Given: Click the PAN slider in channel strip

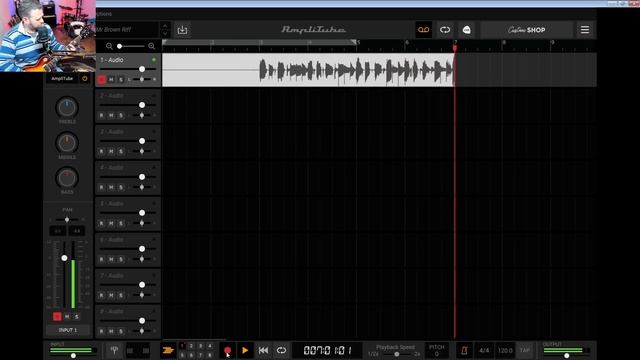Looking at the screenshot, I should click(x=67, y=220).
